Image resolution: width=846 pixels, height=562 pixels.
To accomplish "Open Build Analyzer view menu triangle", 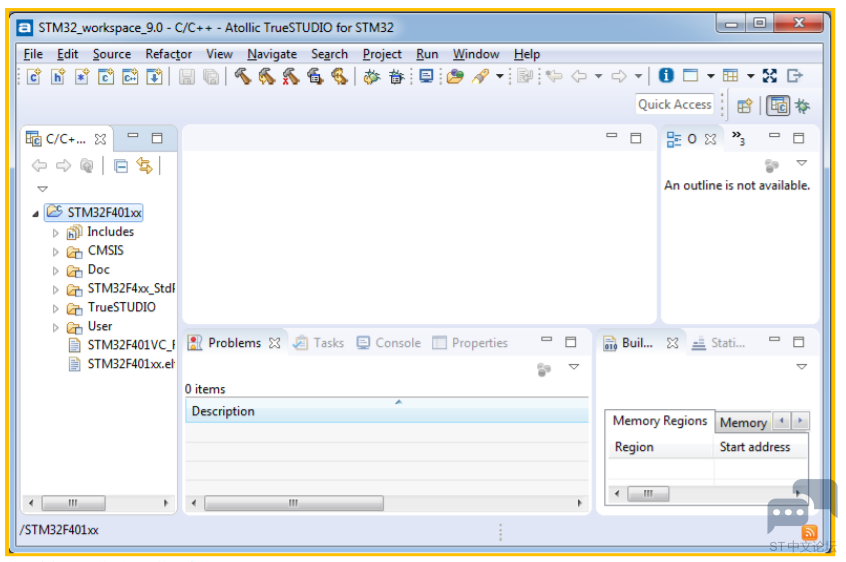I will [802, 367].
